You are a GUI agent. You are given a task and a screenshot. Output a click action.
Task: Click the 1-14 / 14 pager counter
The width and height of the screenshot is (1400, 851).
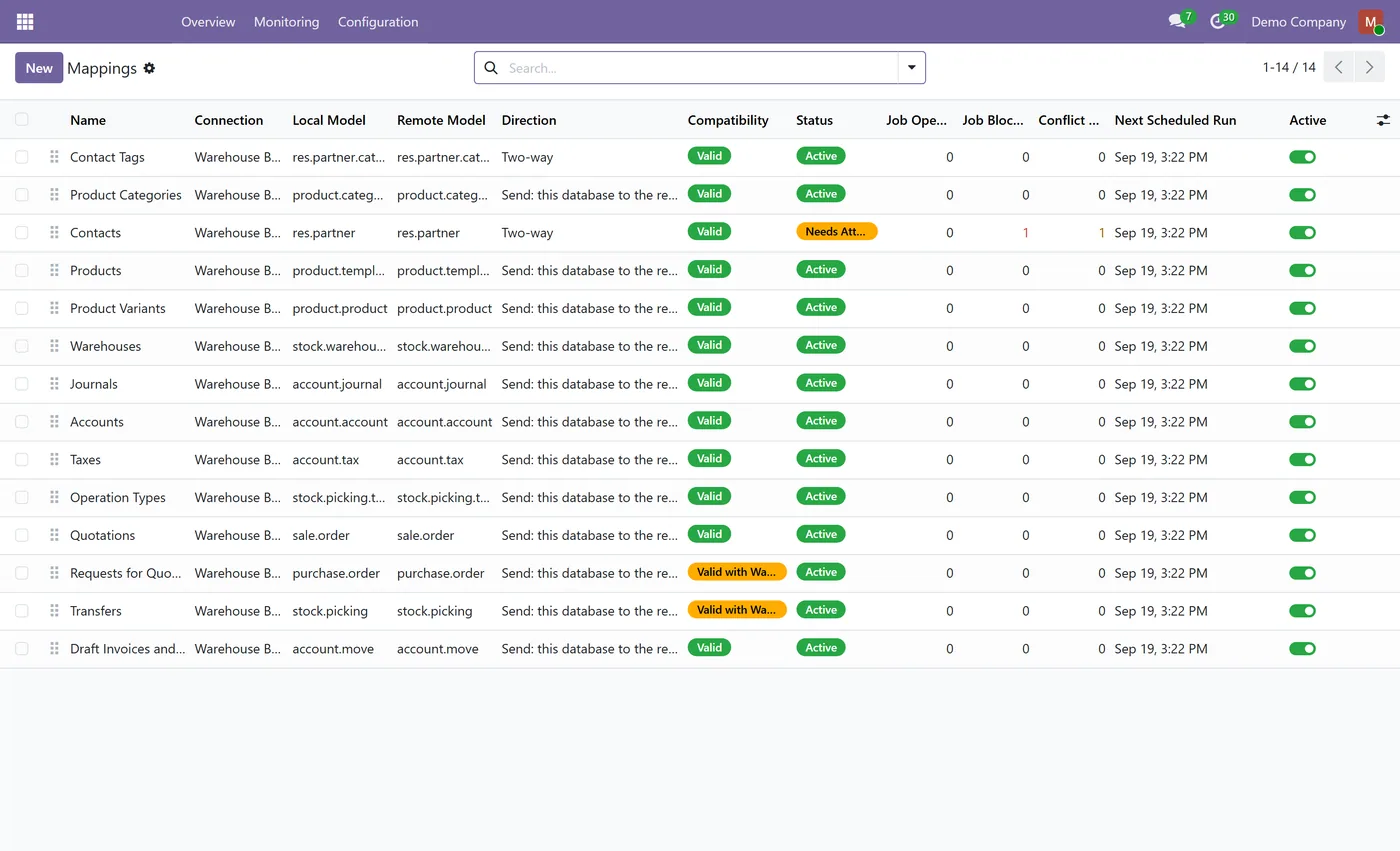point(1289,68)
